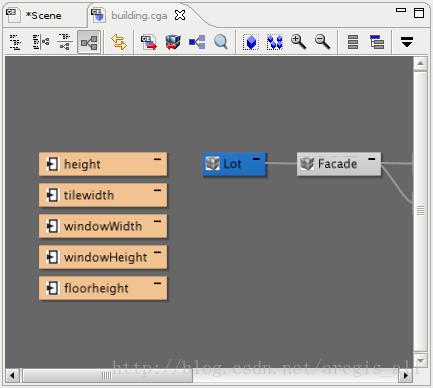Select the stacked text over graph view icon
Screen dimensions: 433x388
(65, 42)
